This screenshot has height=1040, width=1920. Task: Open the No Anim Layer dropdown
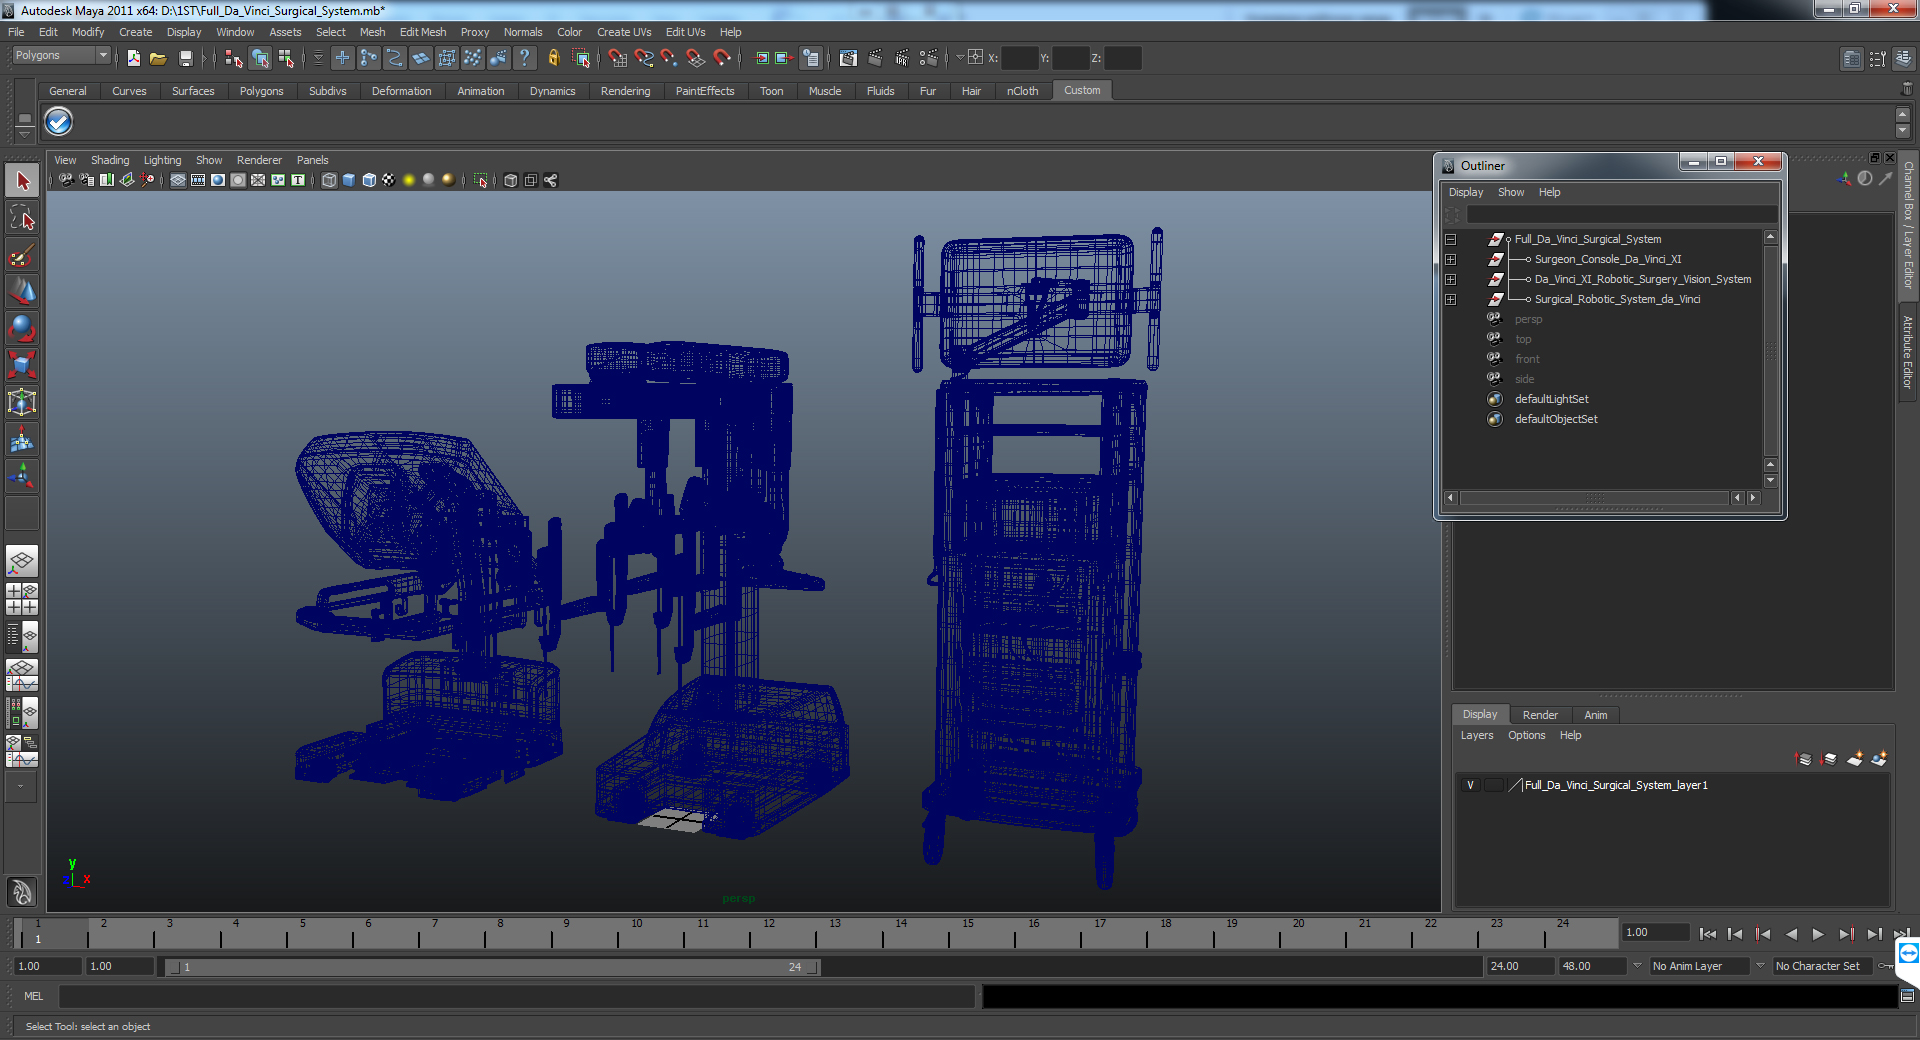[x=1637, y=966]
